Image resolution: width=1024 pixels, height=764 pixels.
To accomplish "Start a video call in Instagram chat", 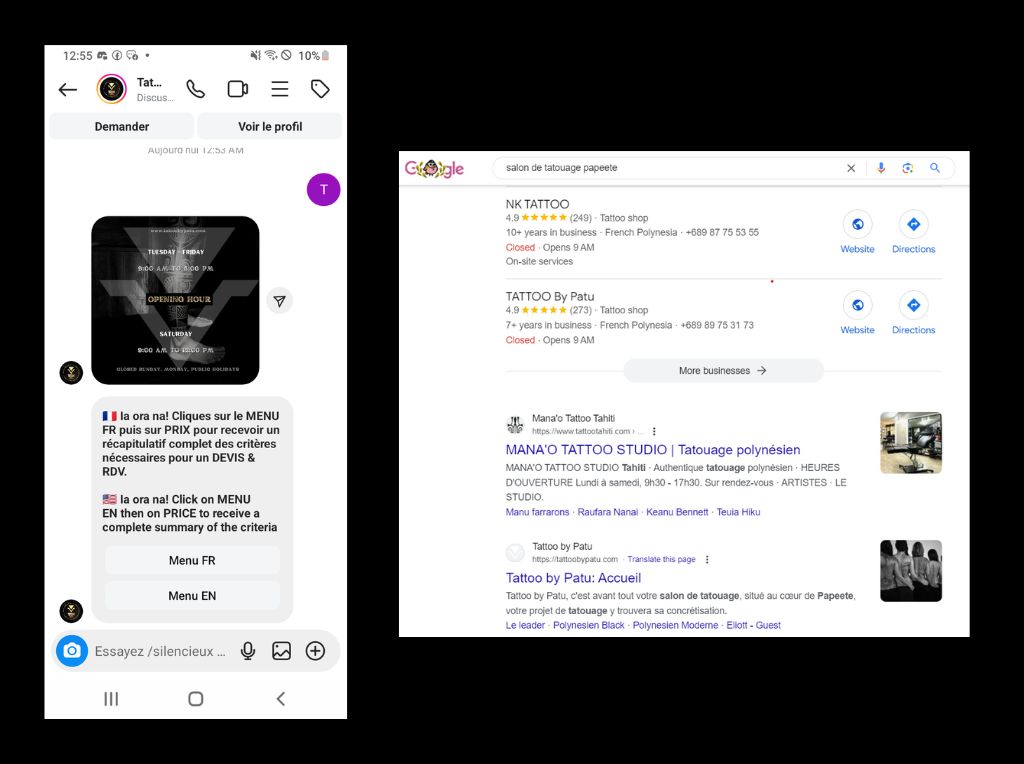I will (x=238, y=89).
